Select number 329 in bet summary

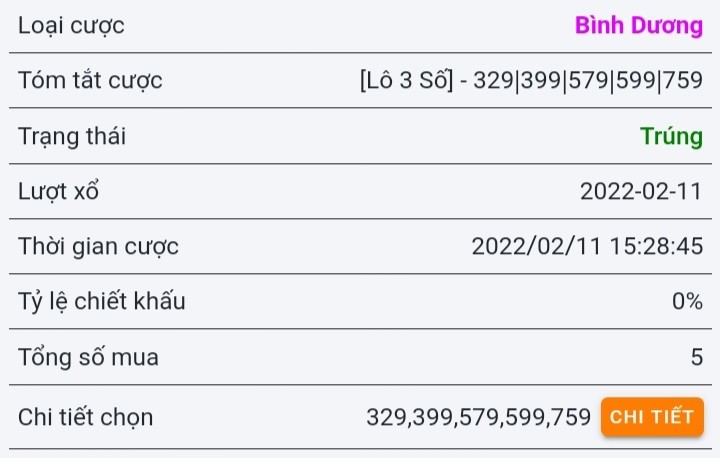click(x=493, y=81)
